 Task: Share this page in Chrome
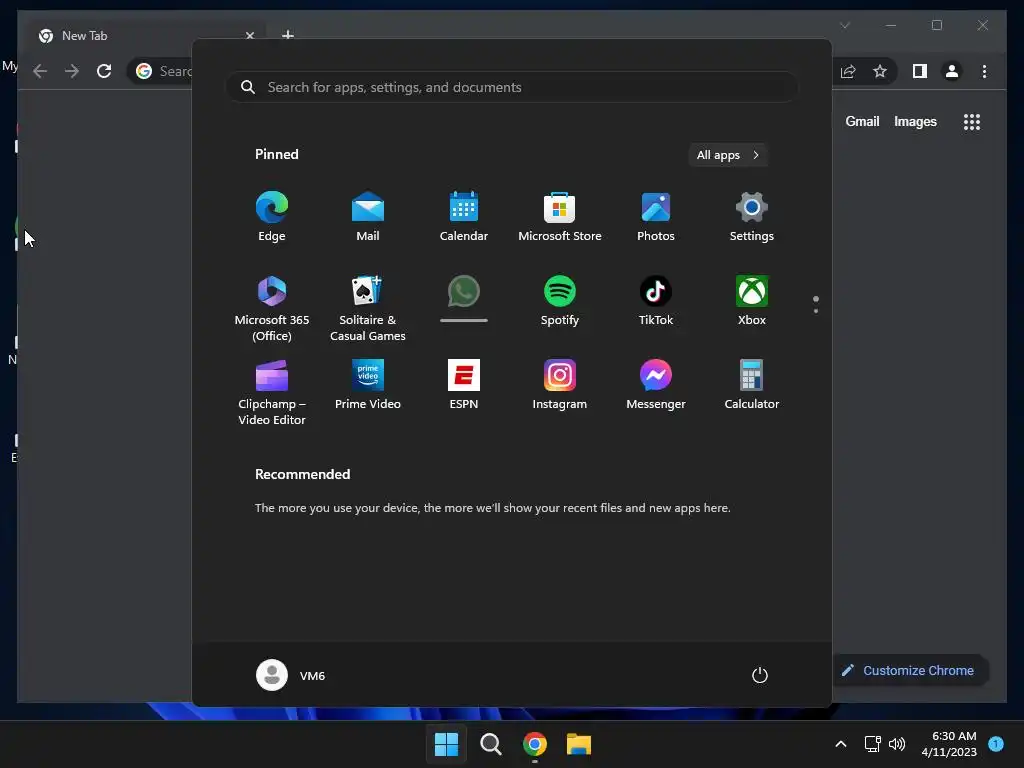point(848,71)
